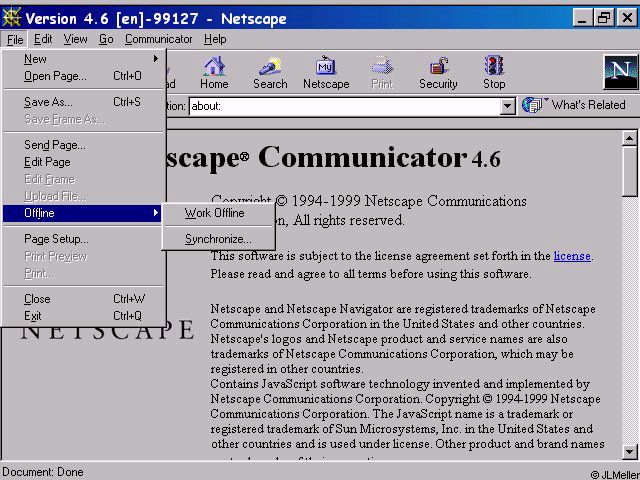Screen dimensions: 640x480
Task: Choose Close from the File menu
Action: [84, 299]
